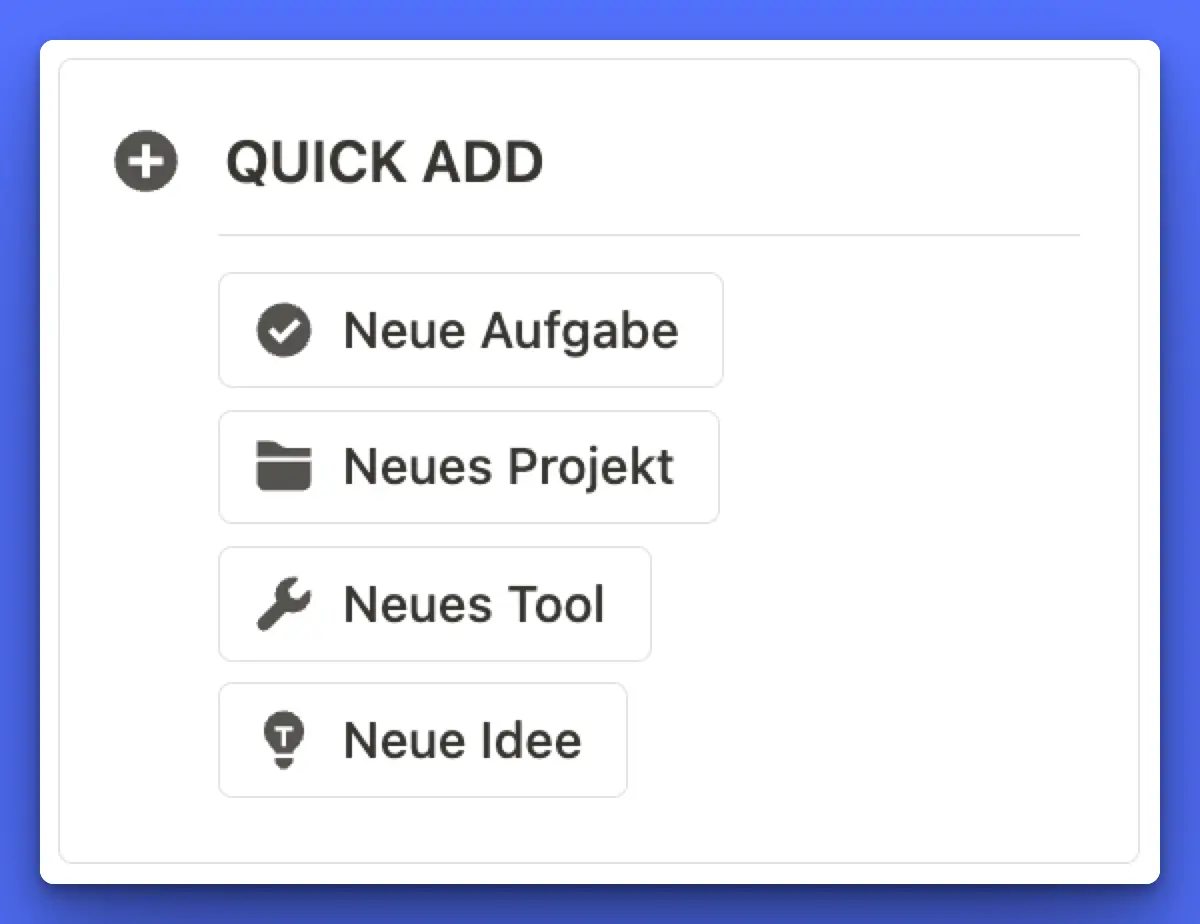This screenshot has height=924, width=1200.
Task: Click the wrench icon in Neues Tool
Action: click(284, 605)
